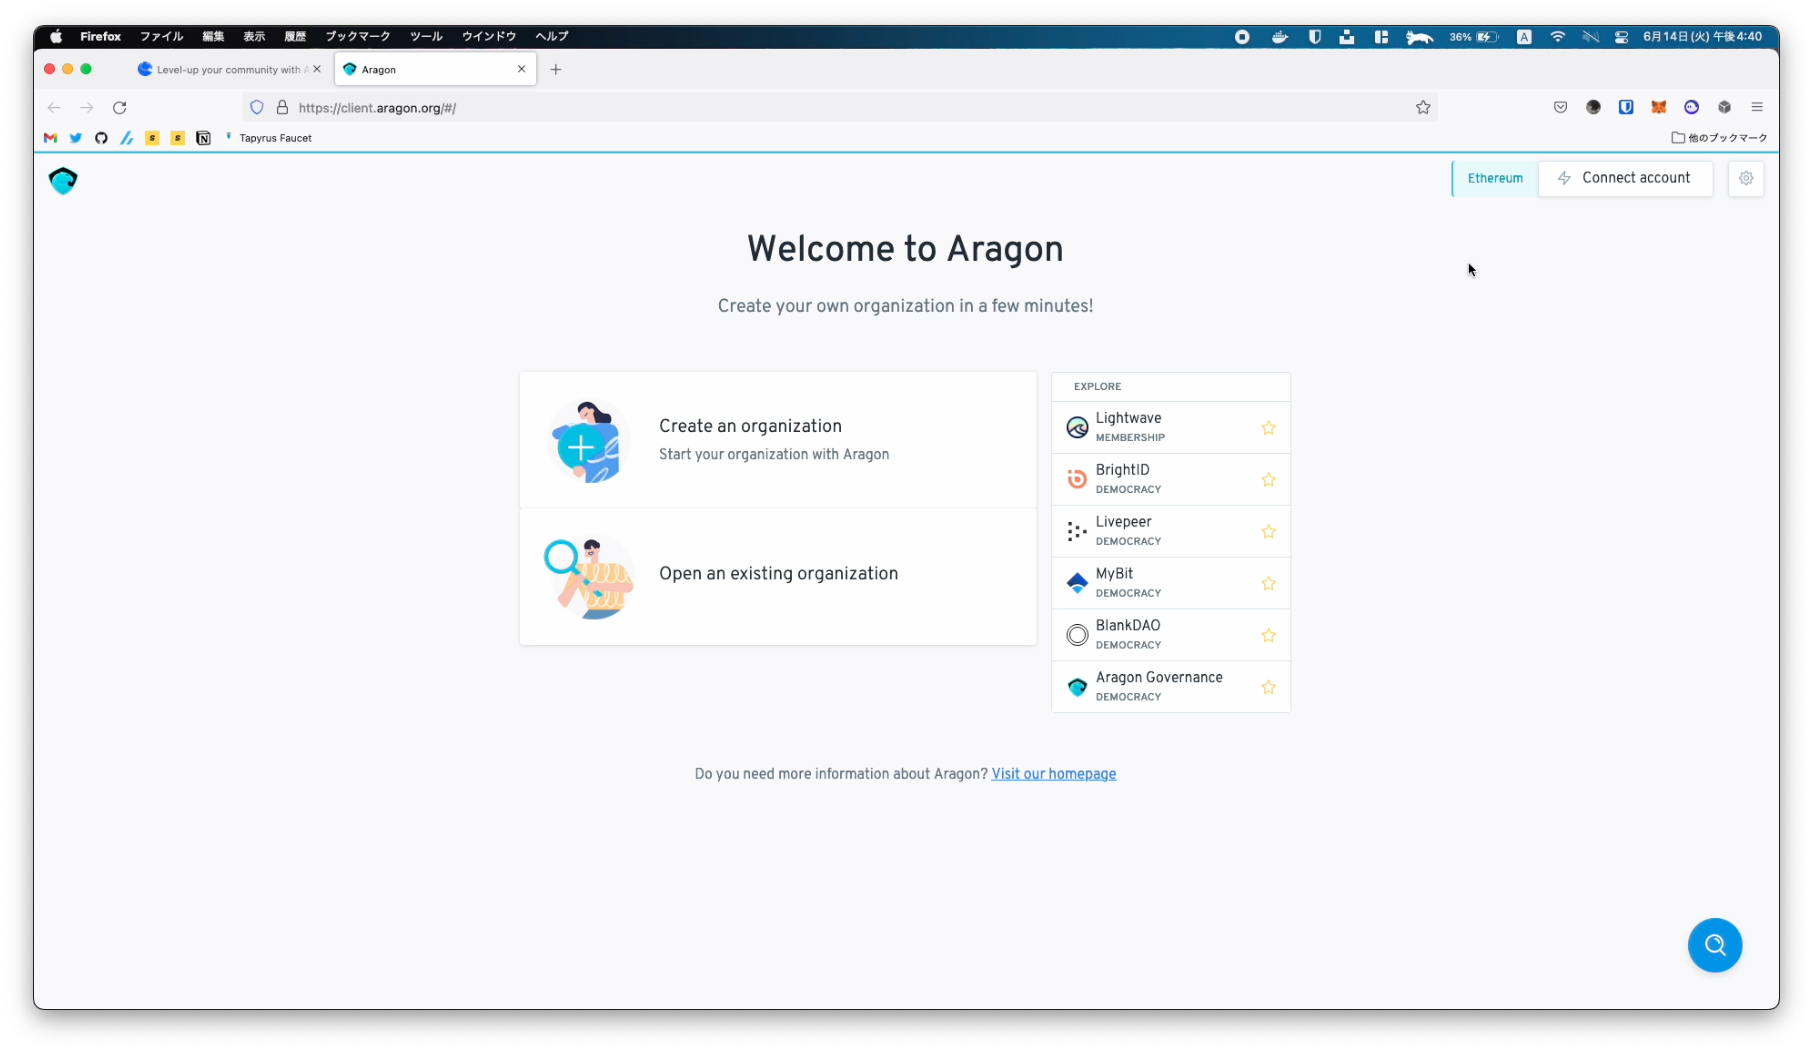Open GitHub bookmark icon
Image resolution: width=1813 pixels, height=1051 pixels.
(101, 138)
